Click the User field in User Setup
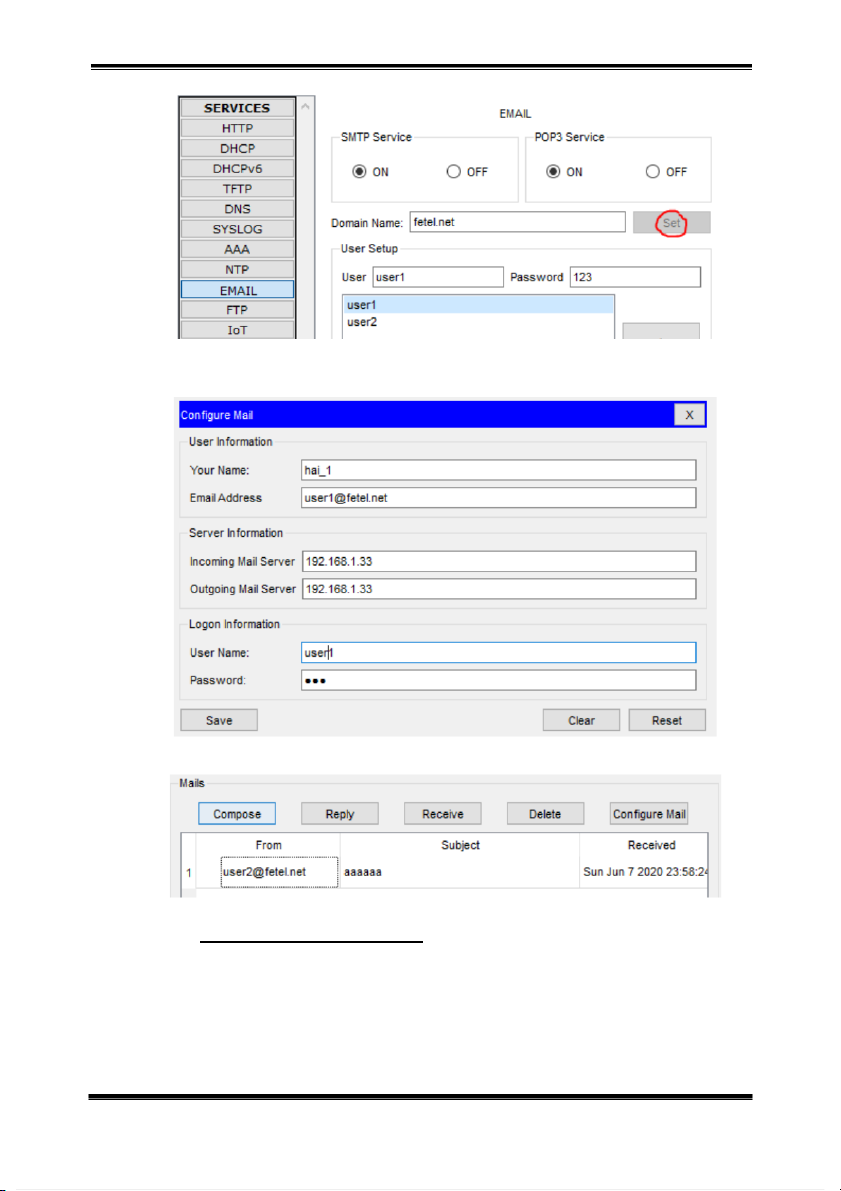This screenshot has height=1191, width=841. click(x=438, y=277)
